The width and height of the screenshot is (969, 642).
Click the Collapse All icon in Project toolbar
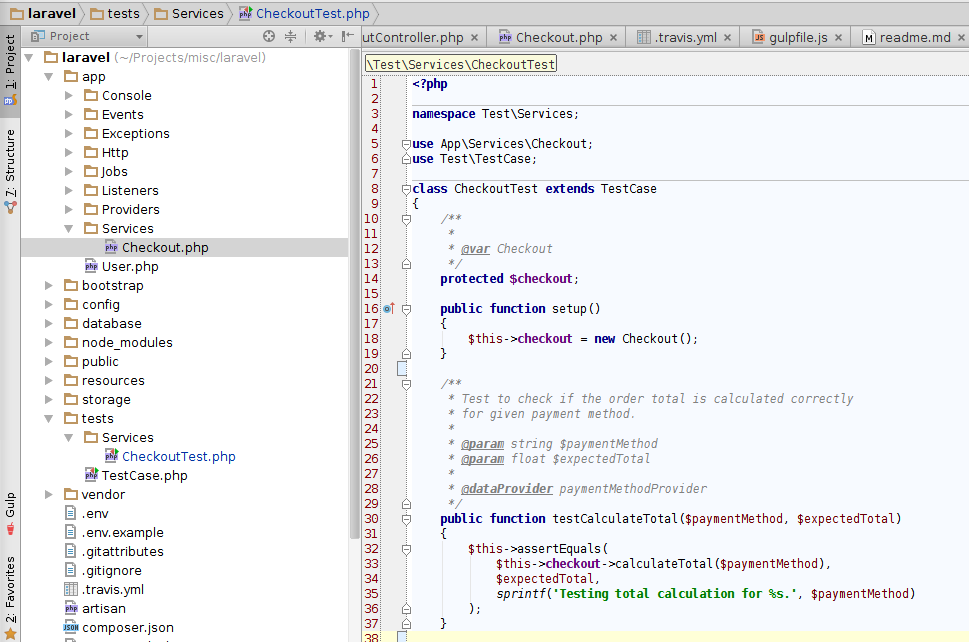click(x=291, y=35)
